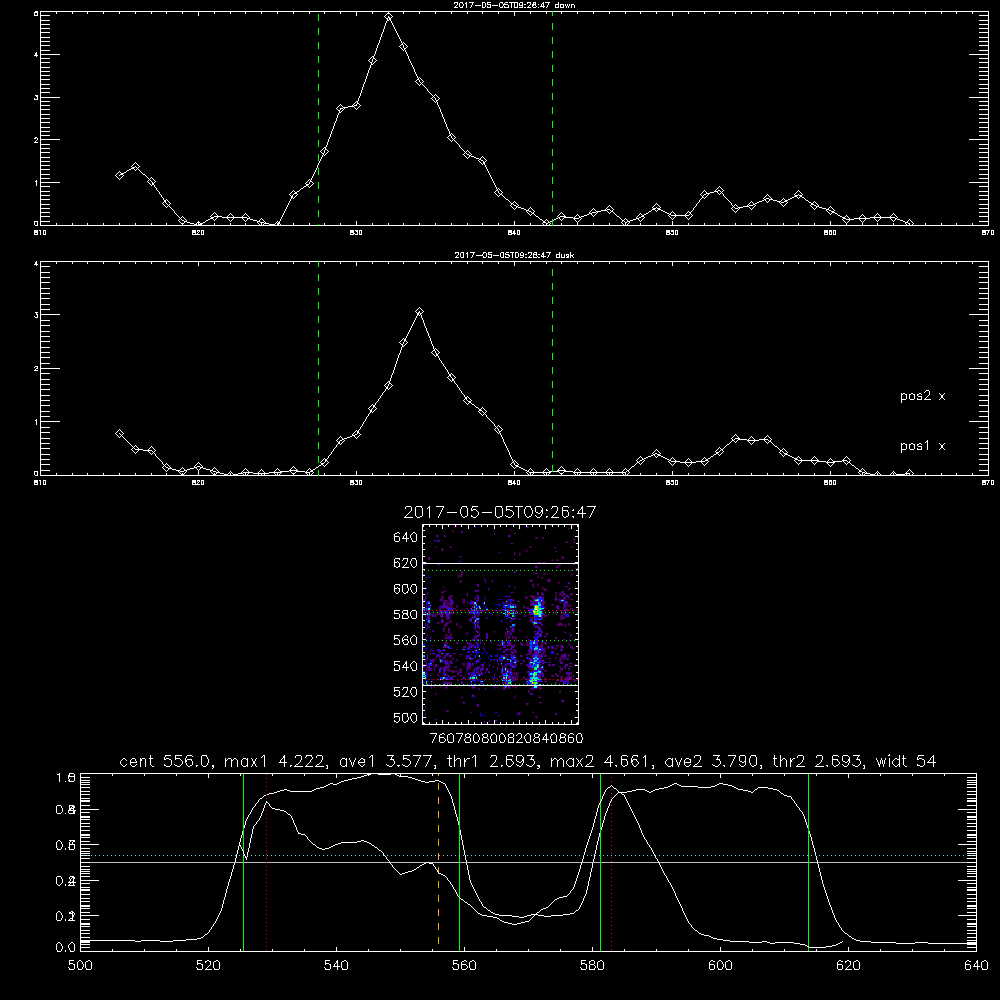
Task: Click bottom plot x-axis label 560
Action: [x=464, y=966]
